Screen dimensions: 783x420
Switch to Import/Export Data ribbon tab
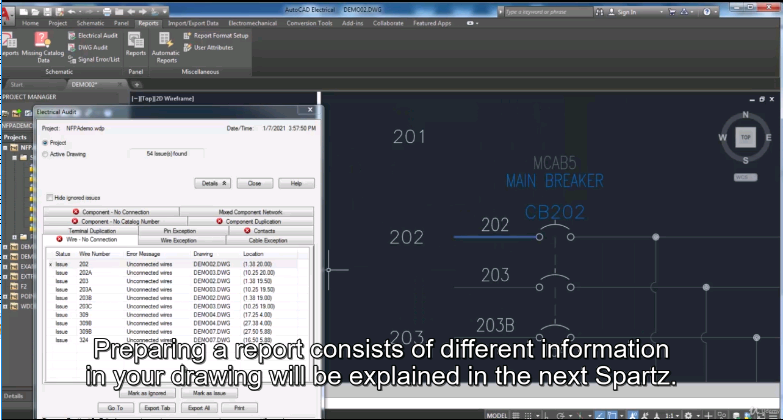tap(193, 23)
